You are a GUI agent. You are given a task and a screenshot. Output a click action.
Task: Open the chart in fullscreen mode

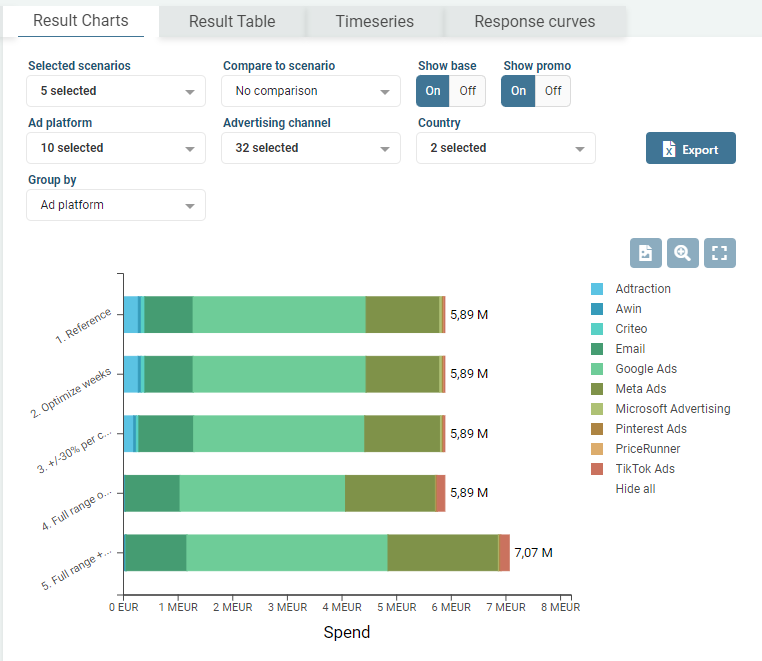coord(719,253)
